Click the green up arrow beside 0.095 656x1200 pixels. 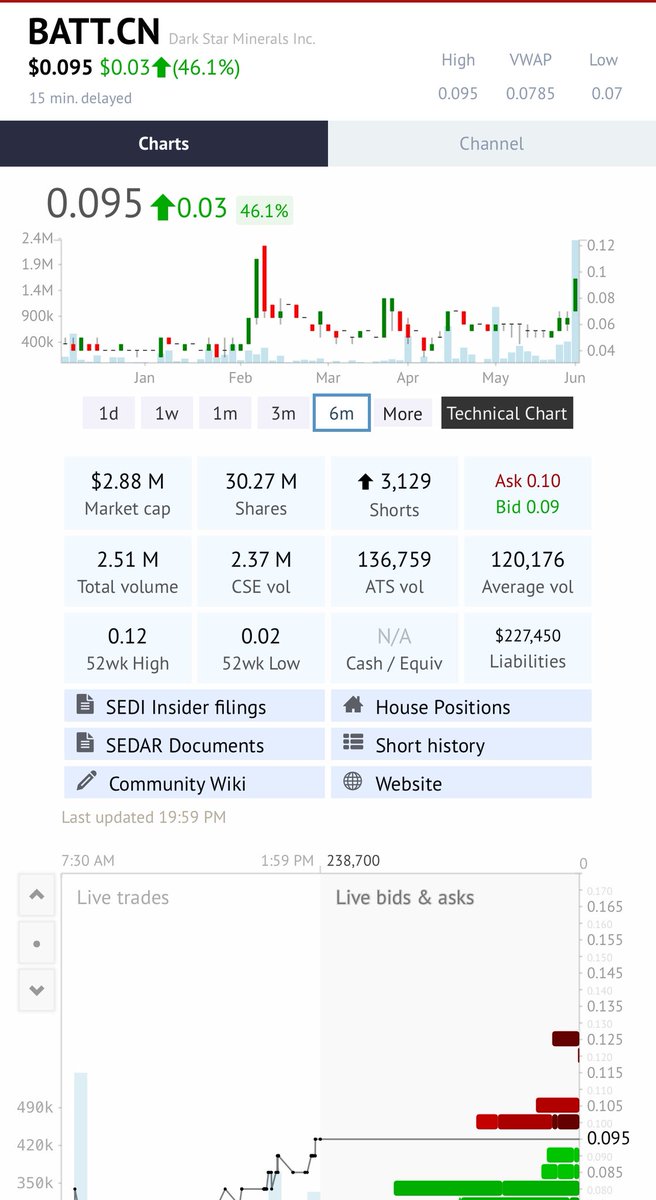(x=162, y=207)
